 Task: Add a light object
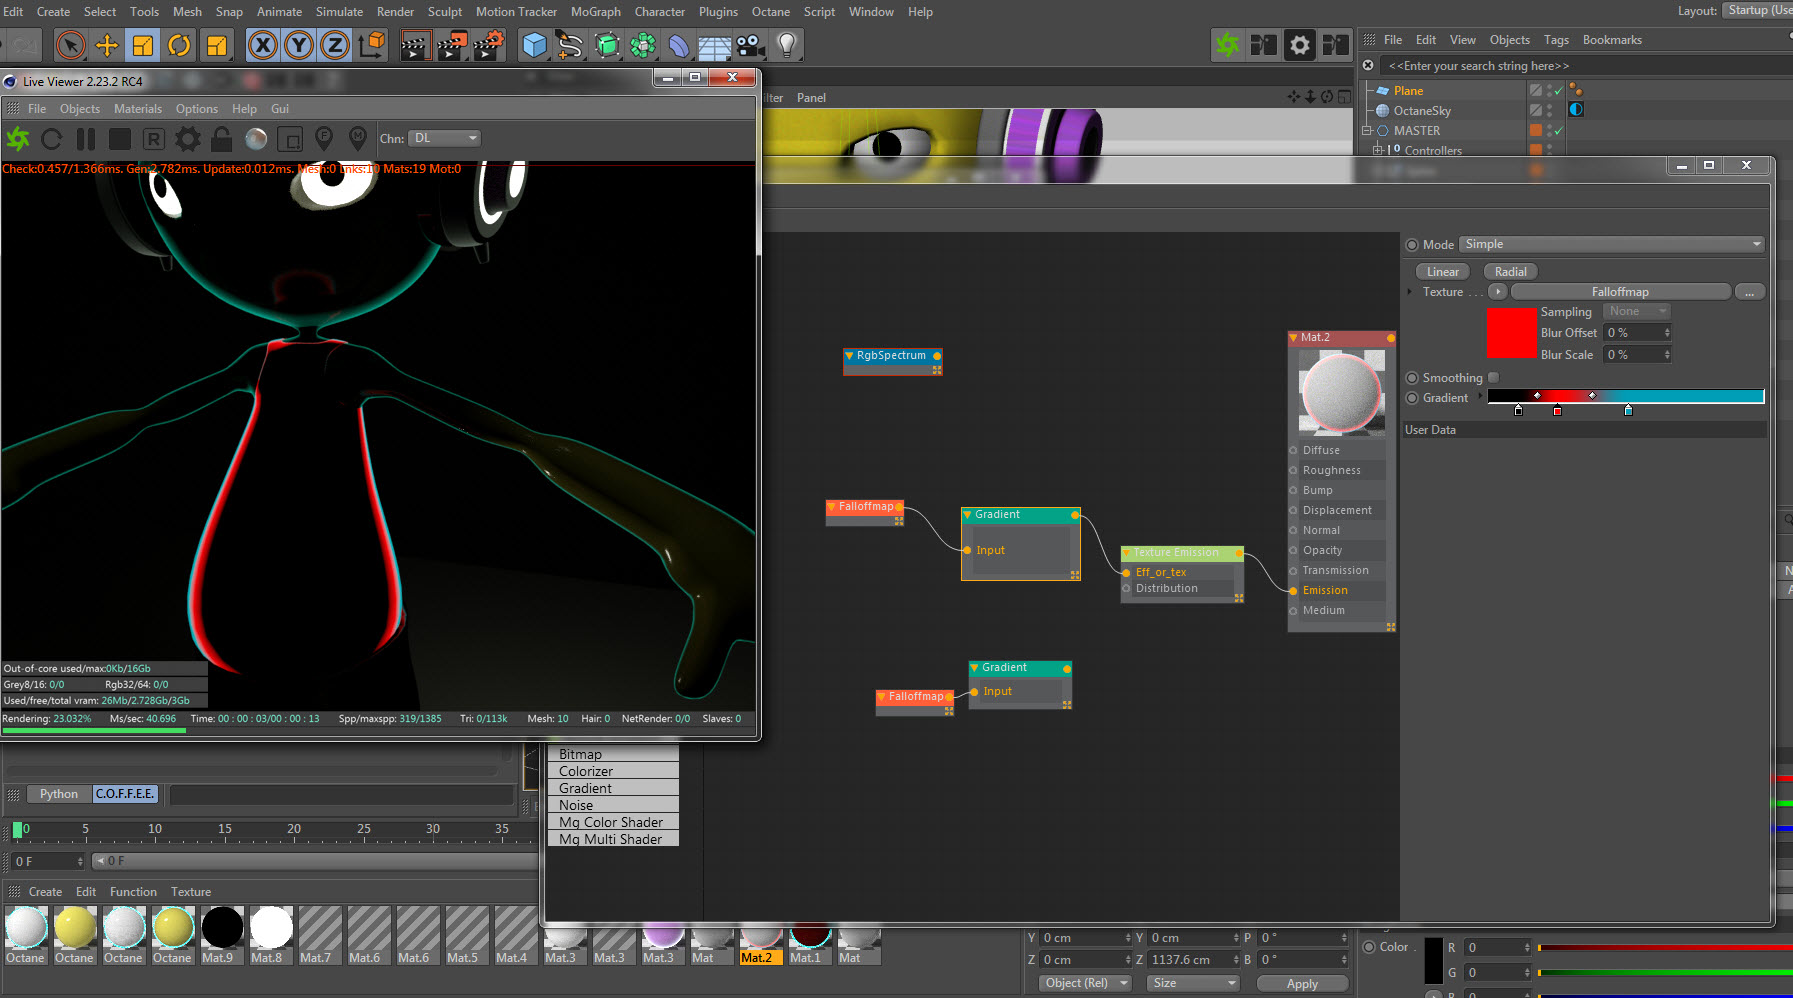tap(787, 45)
